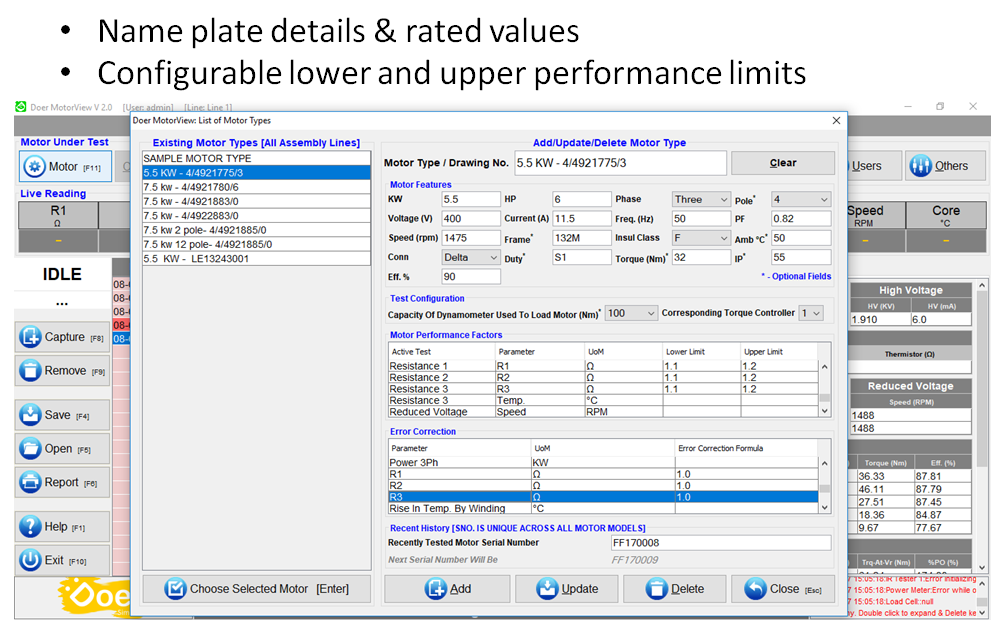Click into the Motor Type / Drawing No. field
The image size is (1001, 637).
click(x=620, y=163)
